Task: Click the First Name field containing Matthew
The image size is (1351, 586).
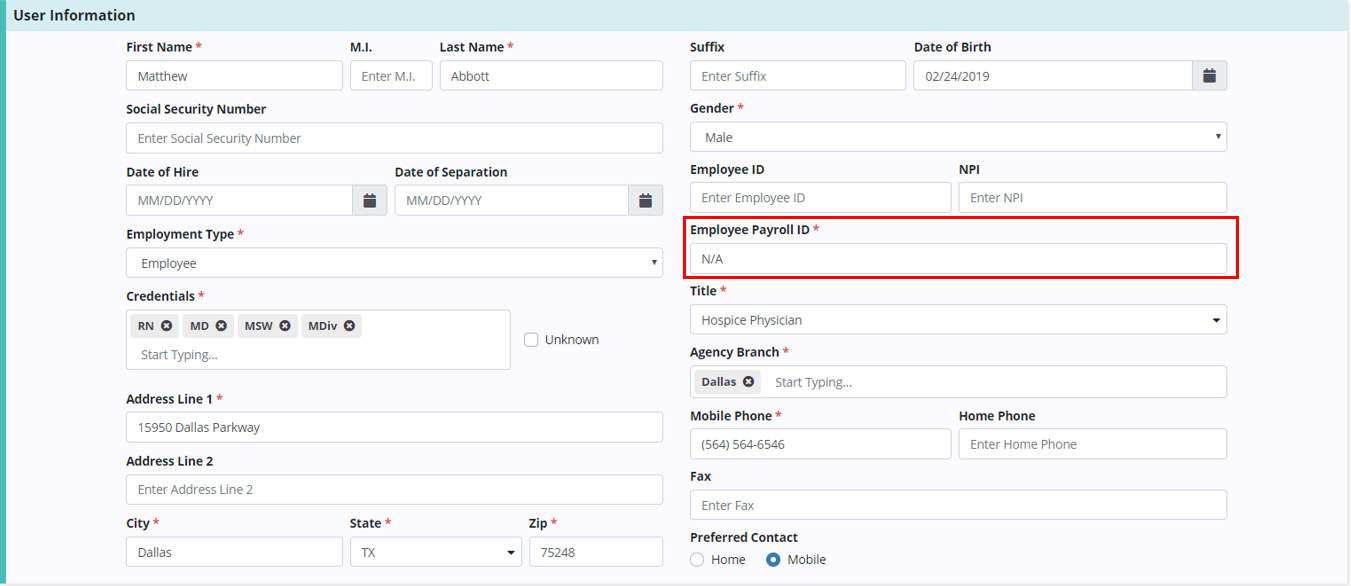Action: click(234, 76)
